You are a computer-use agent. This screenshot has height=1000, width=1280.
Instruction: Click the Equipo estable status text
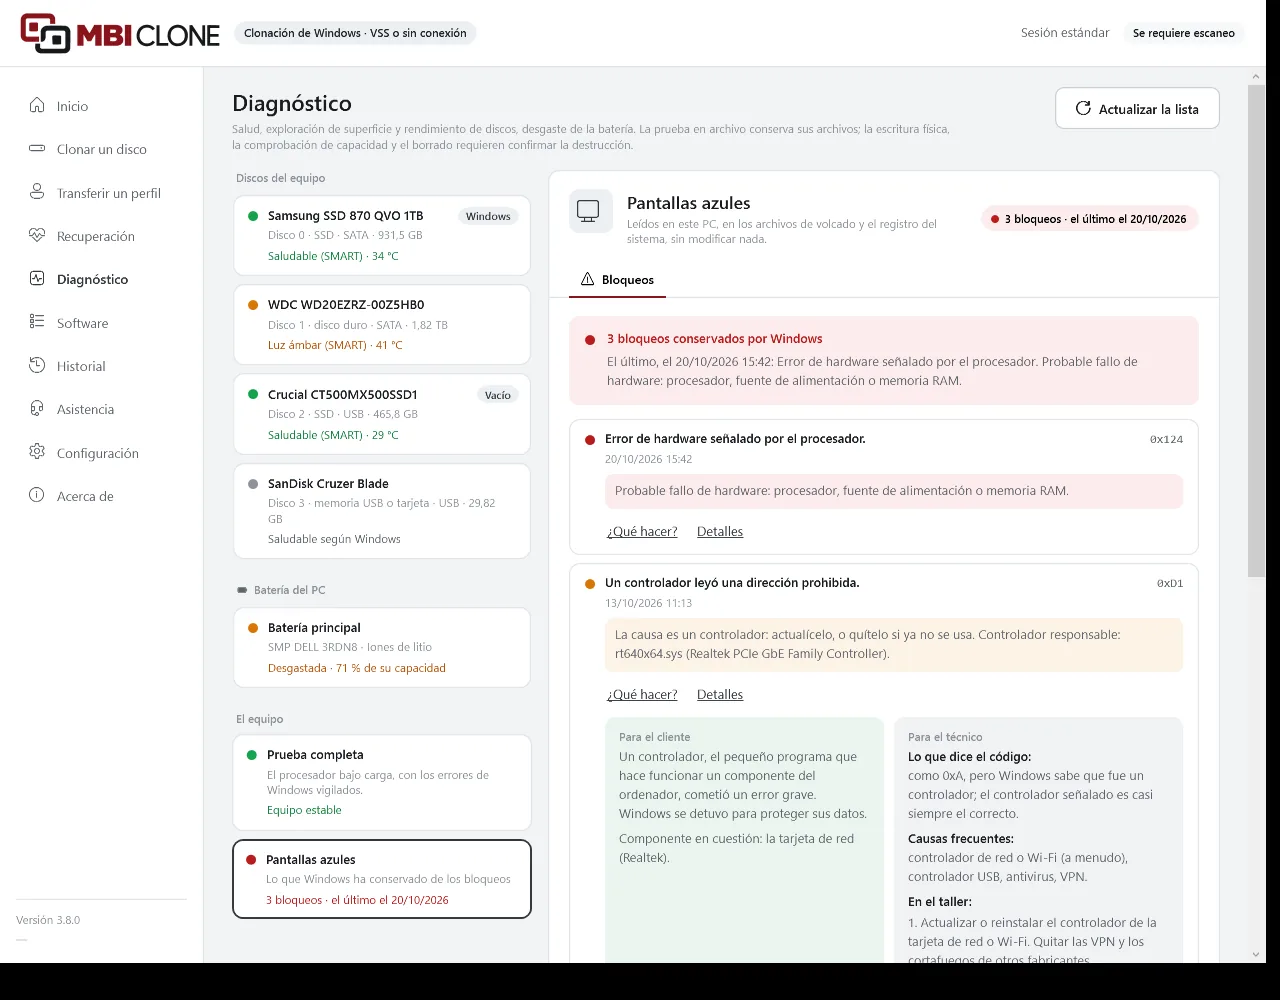304,810
